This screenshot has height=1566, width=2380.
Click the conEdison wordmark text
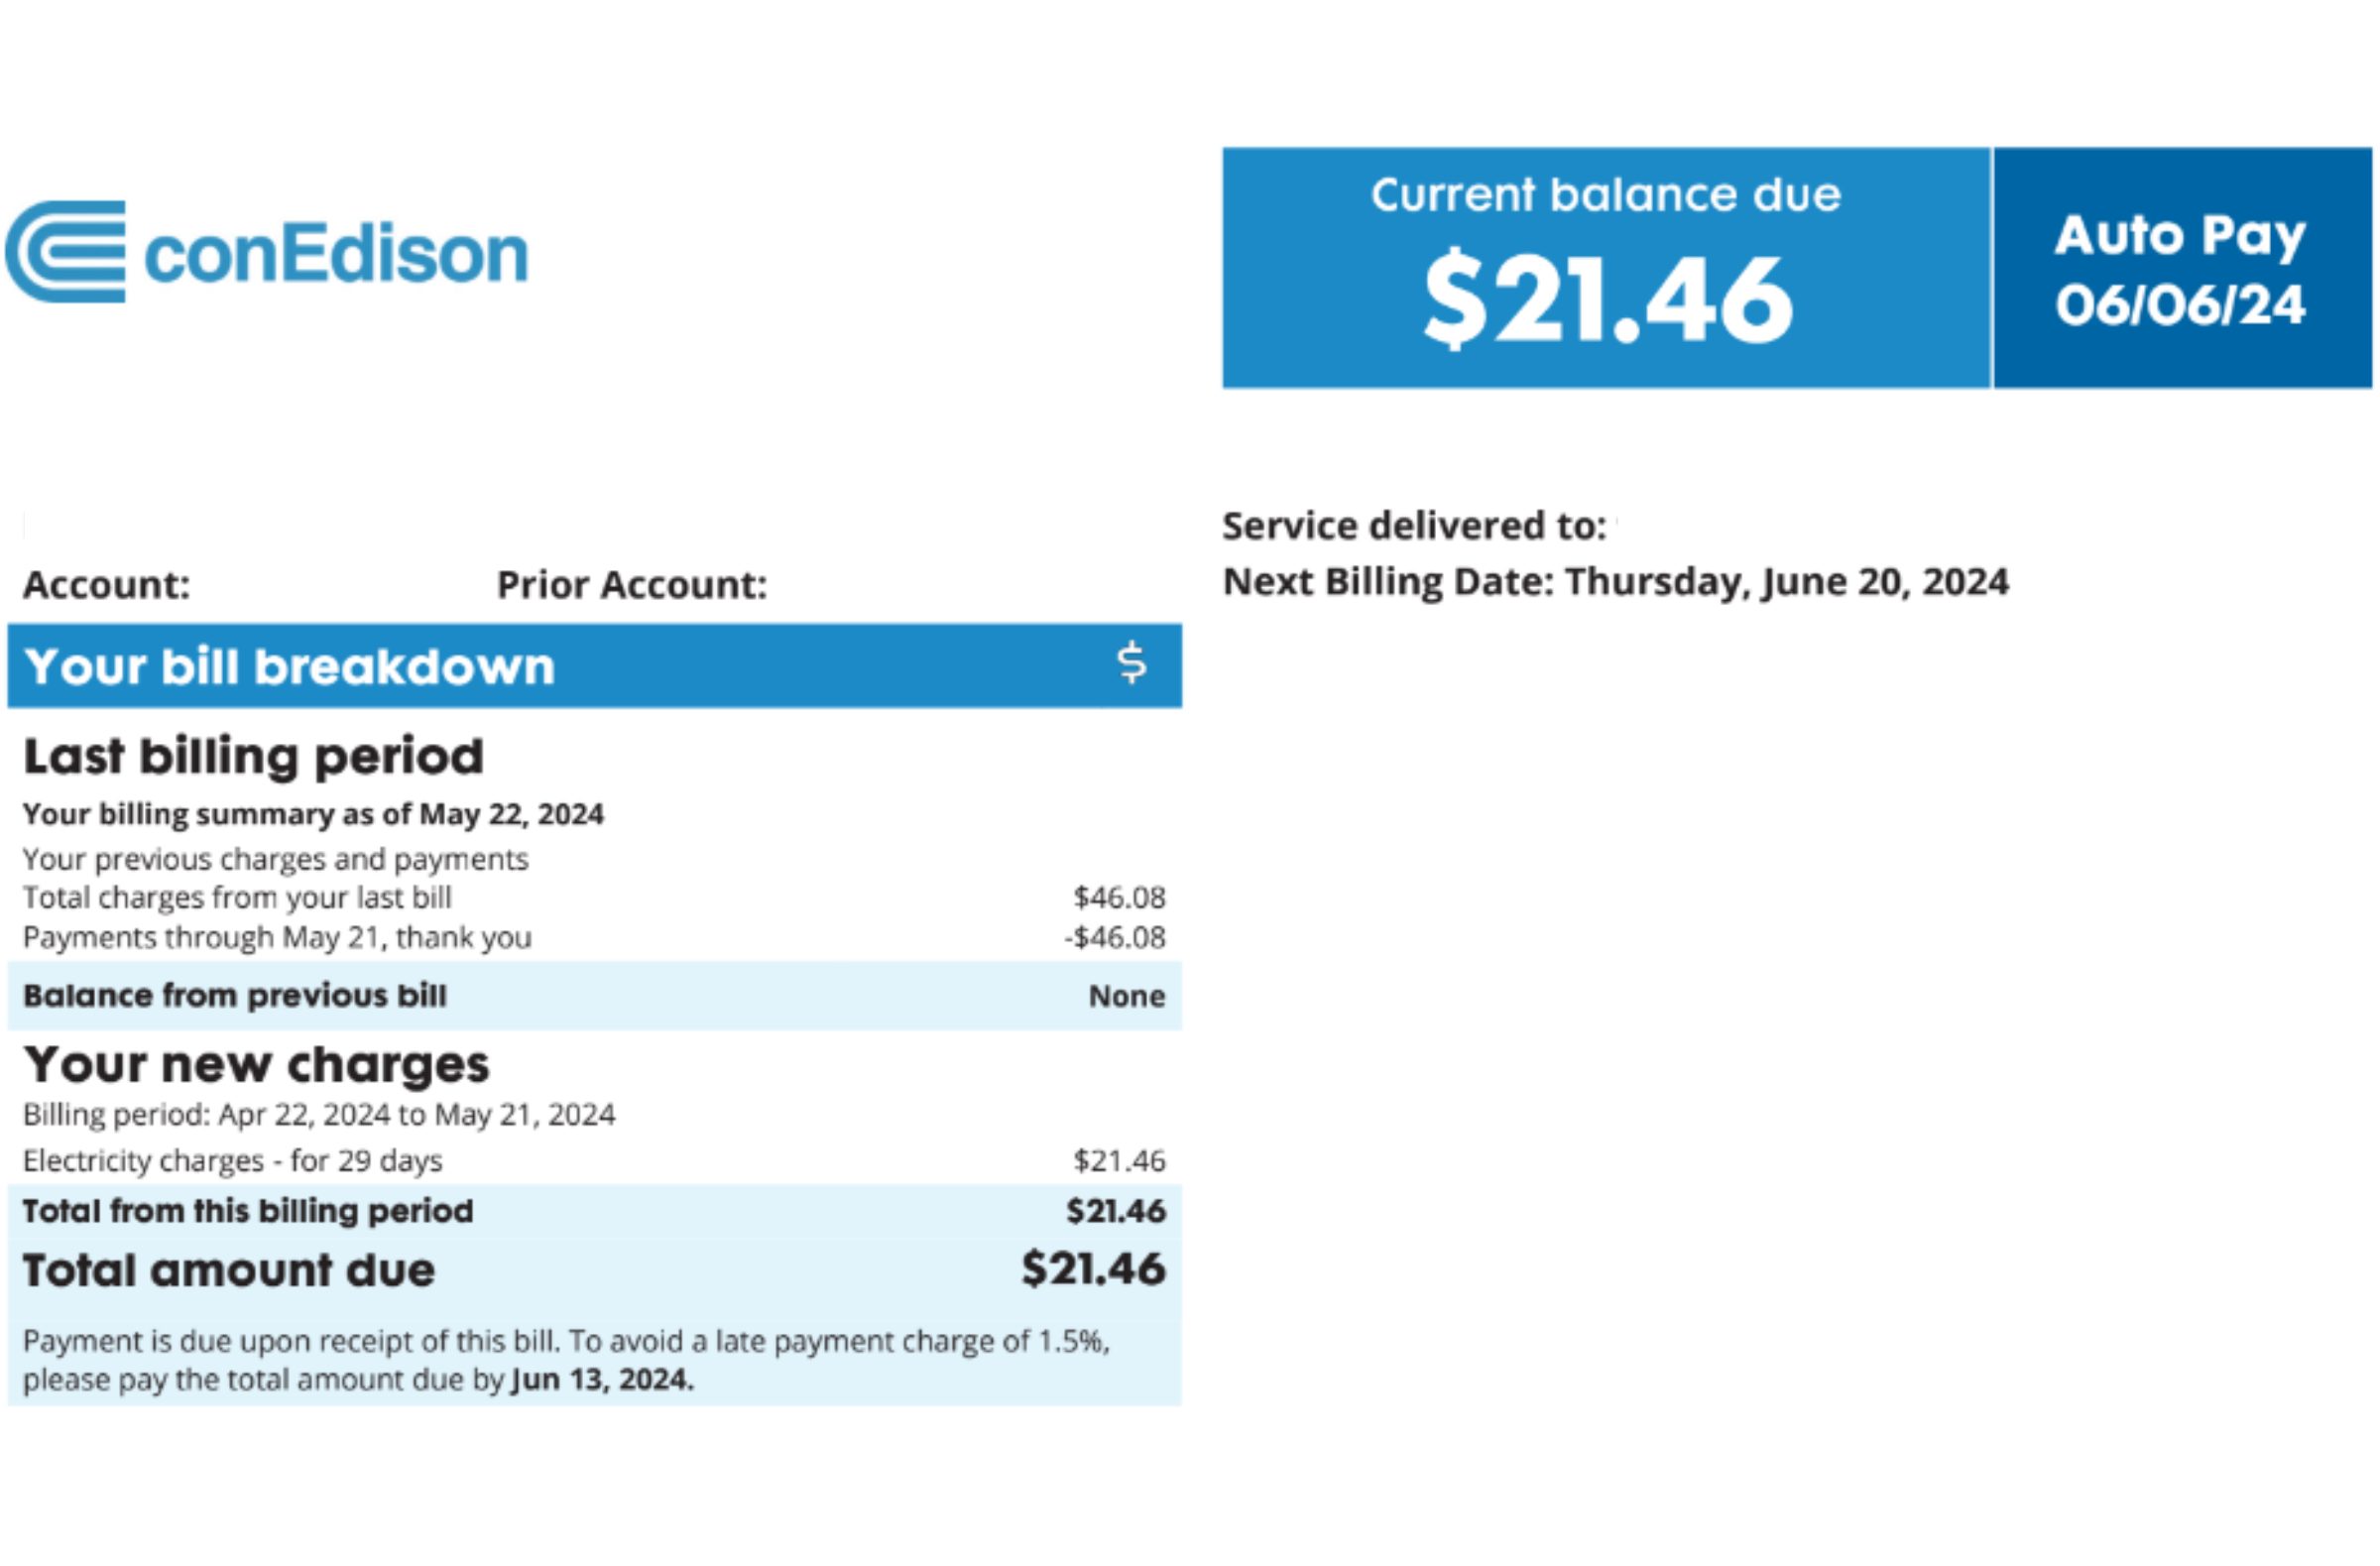[x=336, y=254]
